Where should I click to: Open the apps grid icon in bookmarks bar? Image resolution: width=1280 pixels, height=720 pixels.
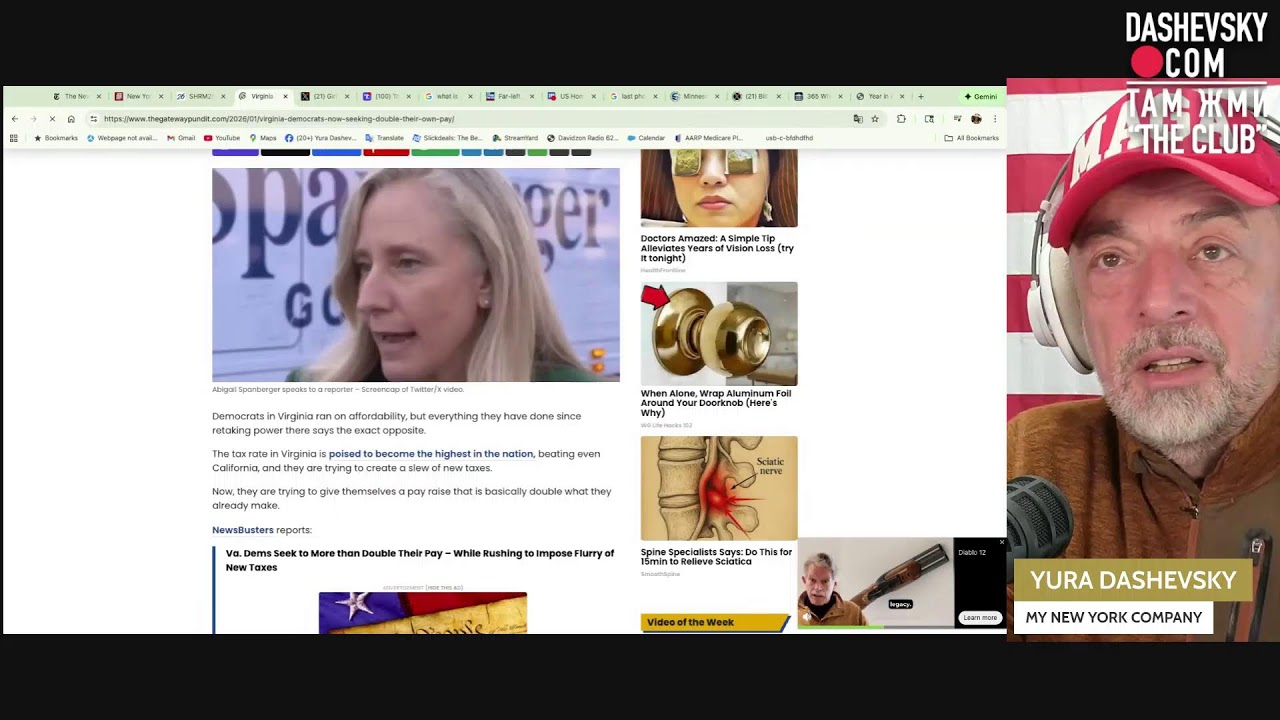point(14,138)
